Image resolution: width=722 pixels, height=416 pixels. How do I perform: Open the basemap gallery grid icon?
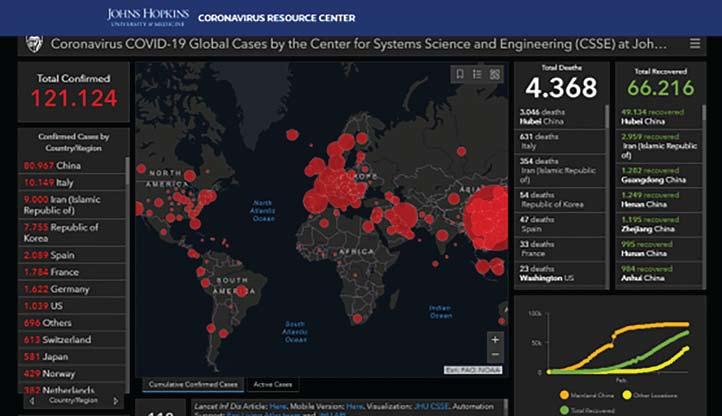point(495,74)
